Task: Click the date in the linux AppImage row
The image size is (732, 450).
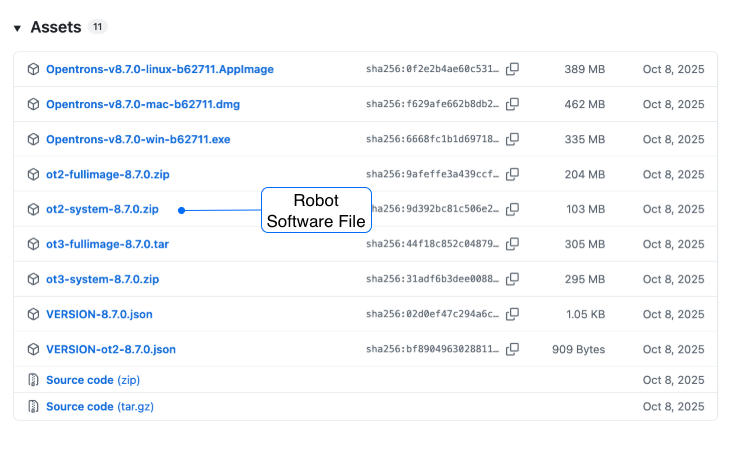Action: [673, 69]
